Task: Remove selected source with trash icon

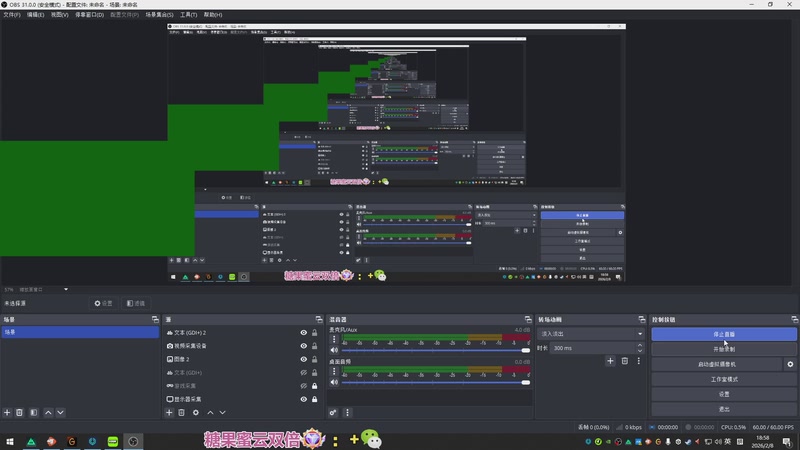Action: tap(182, 412)
